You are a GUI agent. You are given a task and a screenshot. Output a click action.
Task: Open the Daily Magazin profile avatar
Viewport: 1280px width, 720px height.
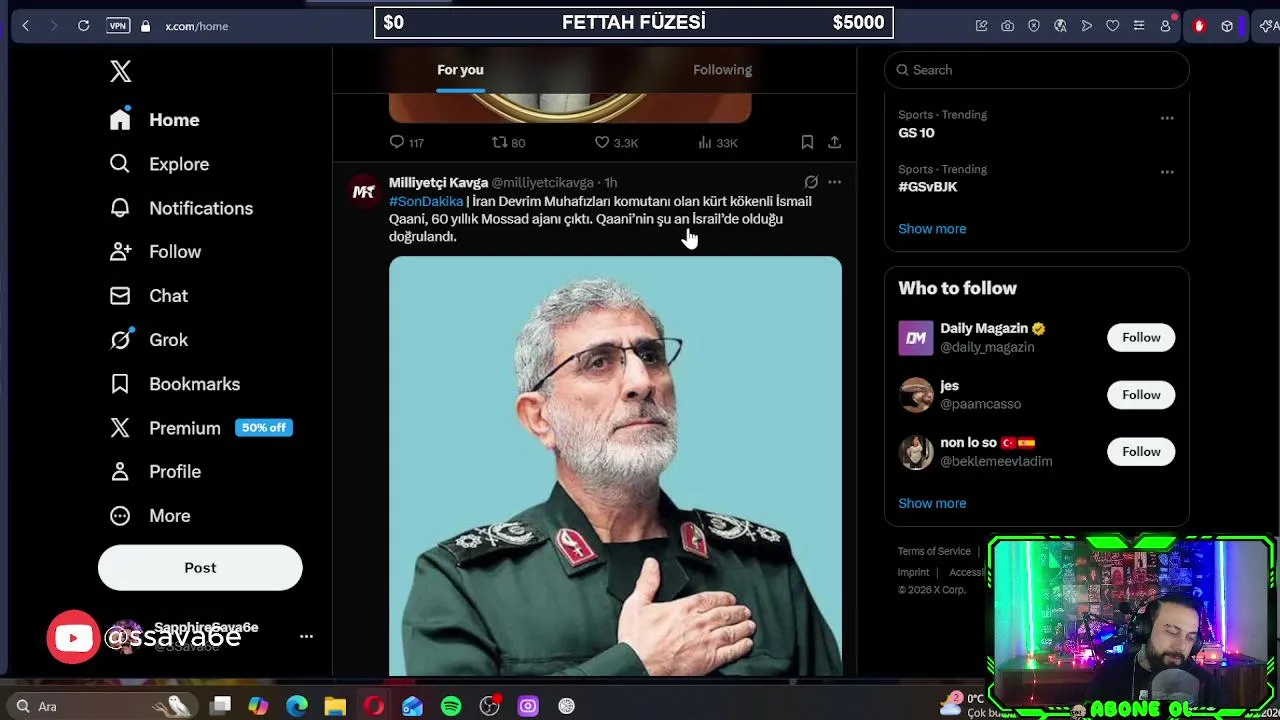click(x=915, y=338)
